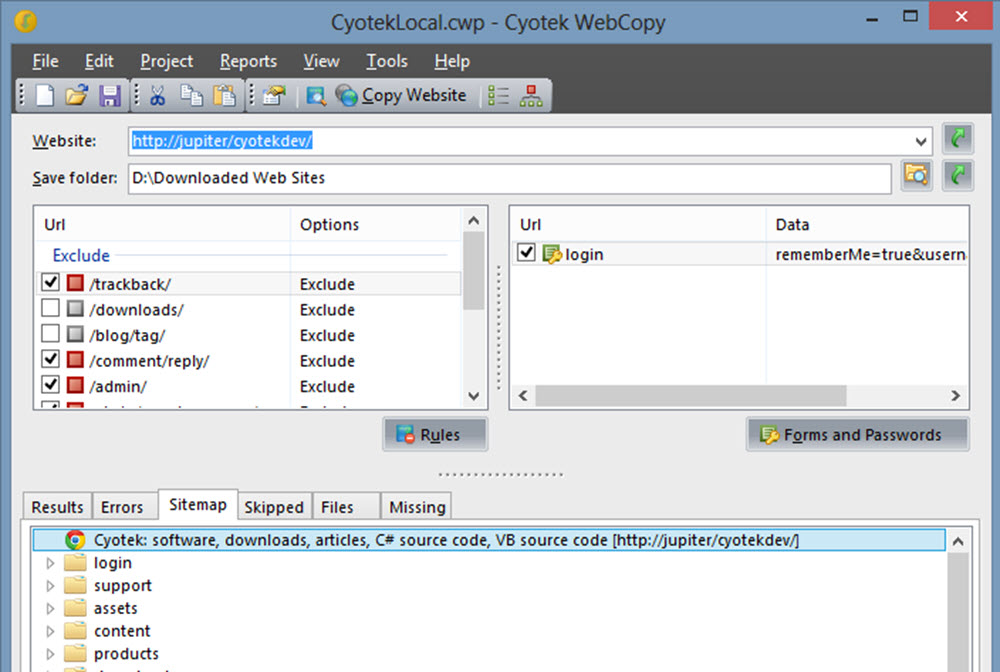1000x672 pixels.
Task: Click the browse icon beside Save folder
Action: pos(916,177)
